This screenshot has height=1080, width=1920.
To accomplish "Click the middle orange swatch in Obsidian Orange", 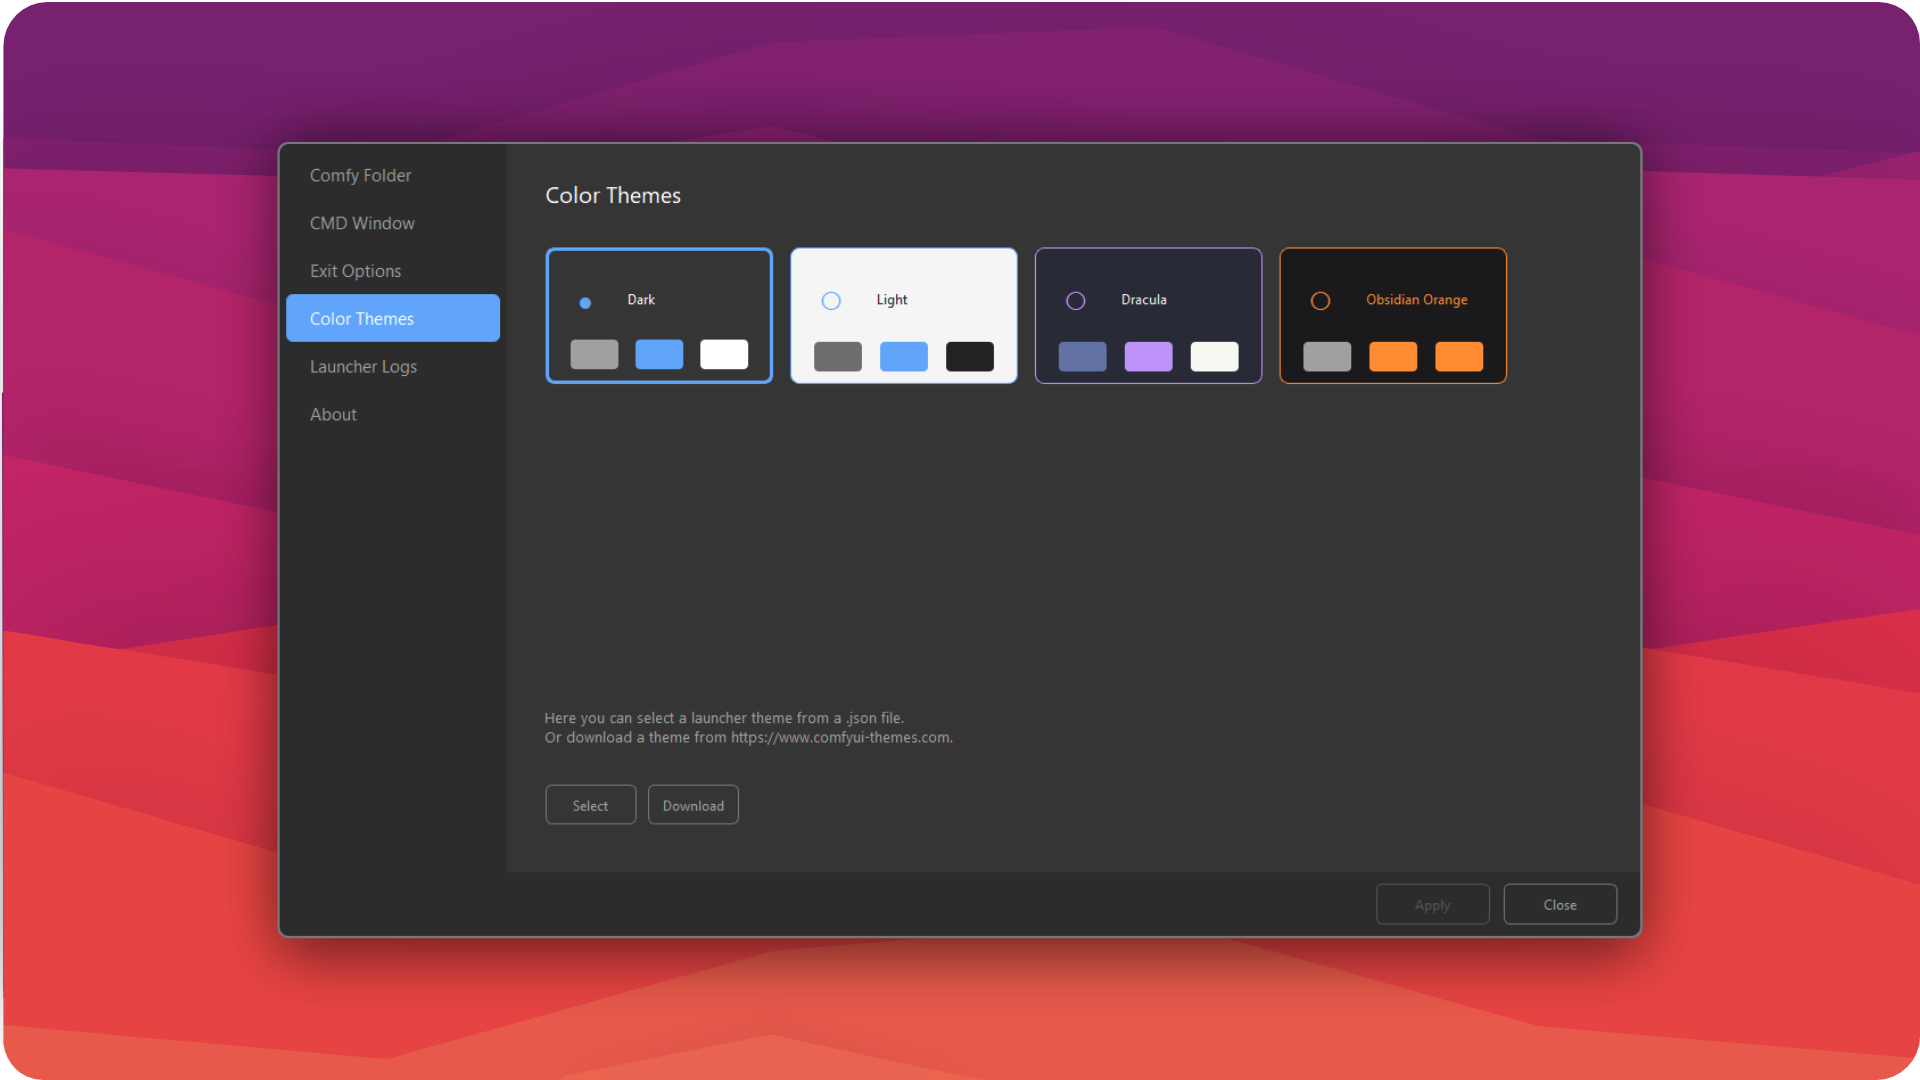I will tap(1393, 356).
